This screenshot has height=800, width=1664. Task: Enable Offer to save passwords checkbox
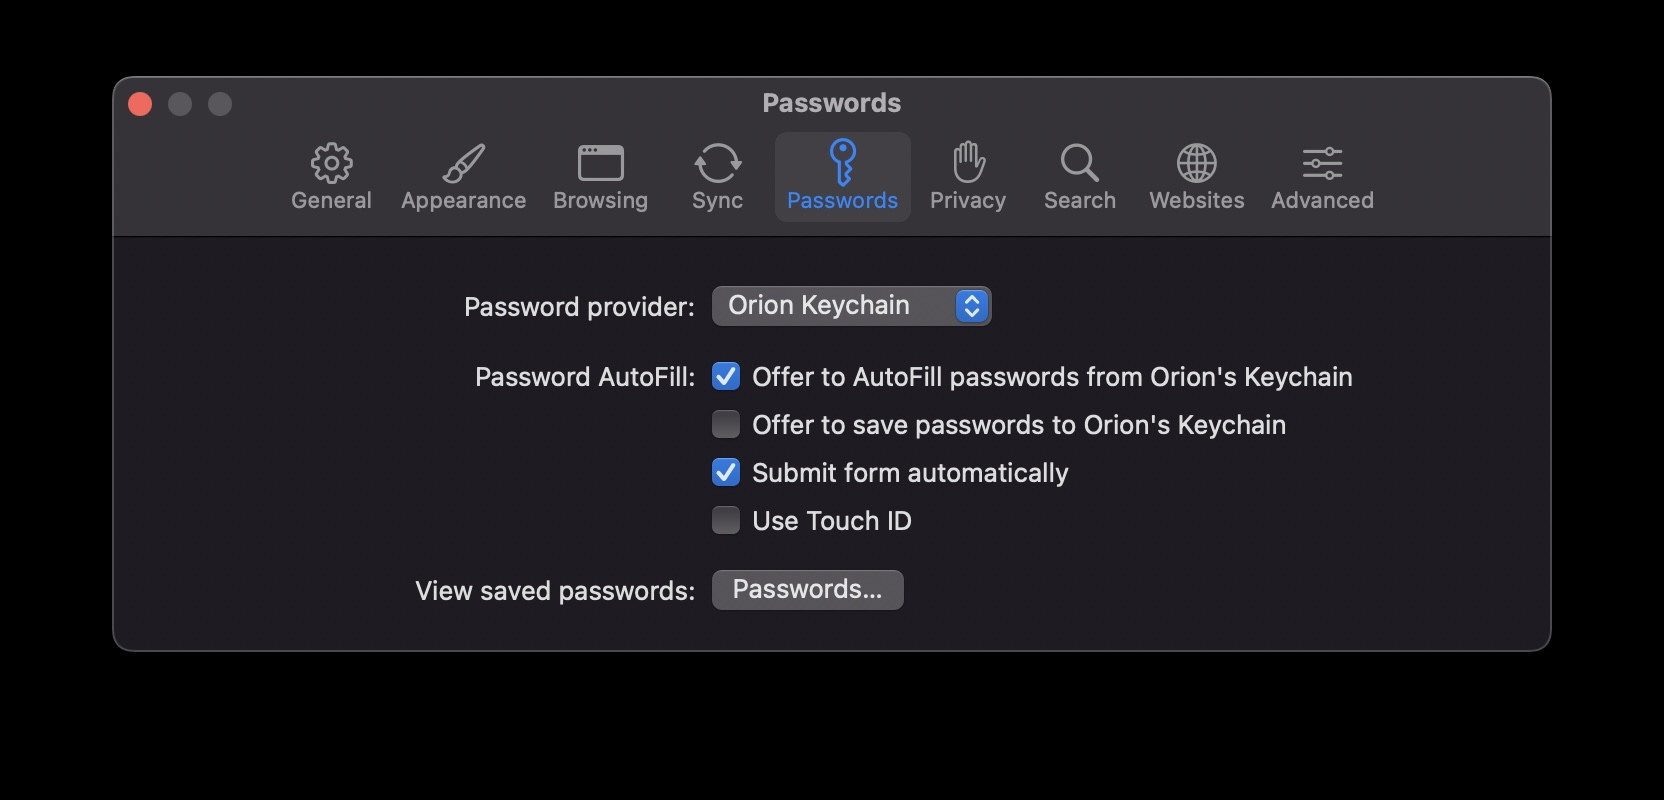pyautogui.click(x=726, y=425)
